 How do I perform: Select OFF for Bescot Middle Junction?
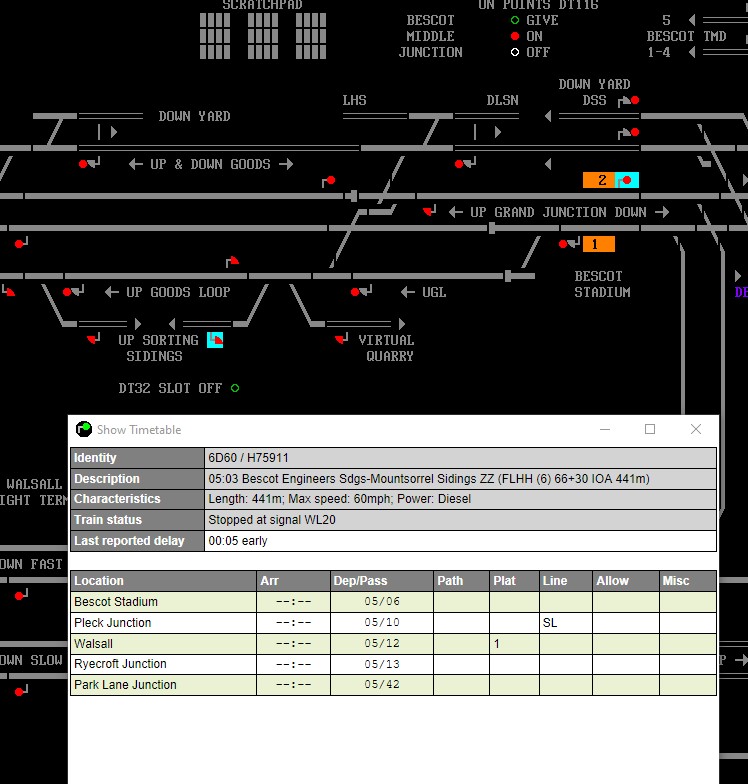(515, 52)
